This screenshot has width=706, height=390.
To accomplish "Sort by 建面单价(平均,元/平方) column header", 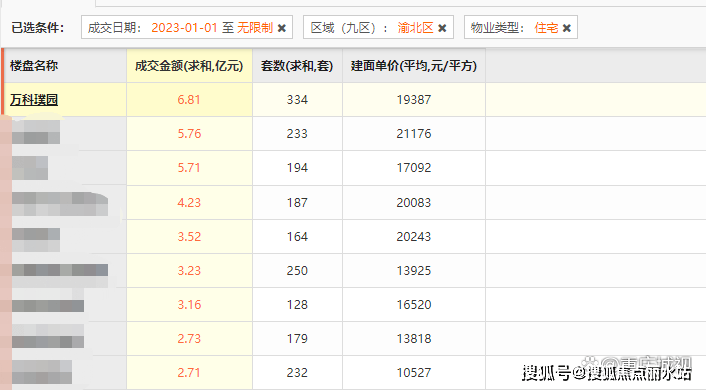I will [x=414, y=66].
